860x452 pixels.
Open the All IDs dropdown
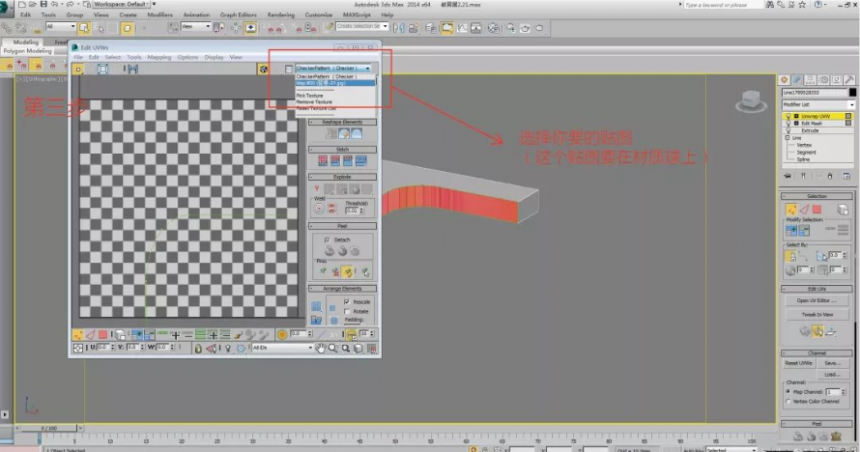(x=282, y=348)
